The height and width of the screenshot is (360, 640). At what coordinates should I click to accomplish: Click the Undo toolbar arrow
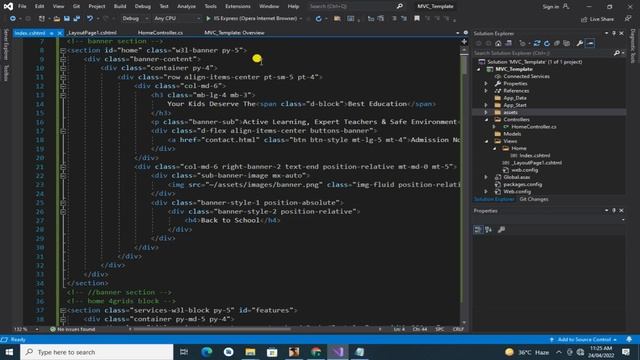tap(89, 18)
